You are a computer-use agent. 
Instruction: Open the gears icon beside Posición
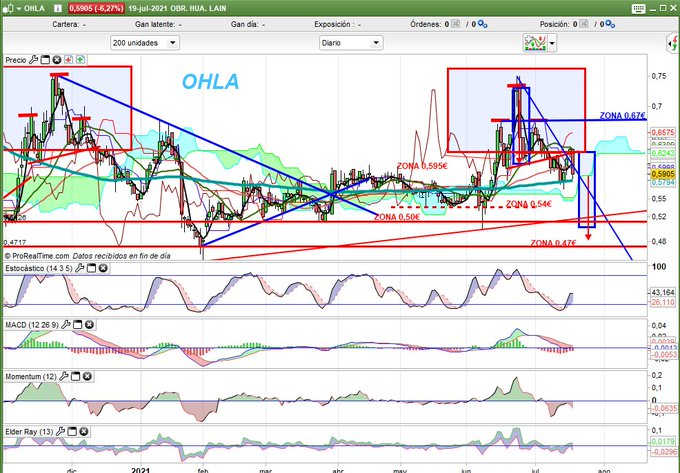coord(610,24)
